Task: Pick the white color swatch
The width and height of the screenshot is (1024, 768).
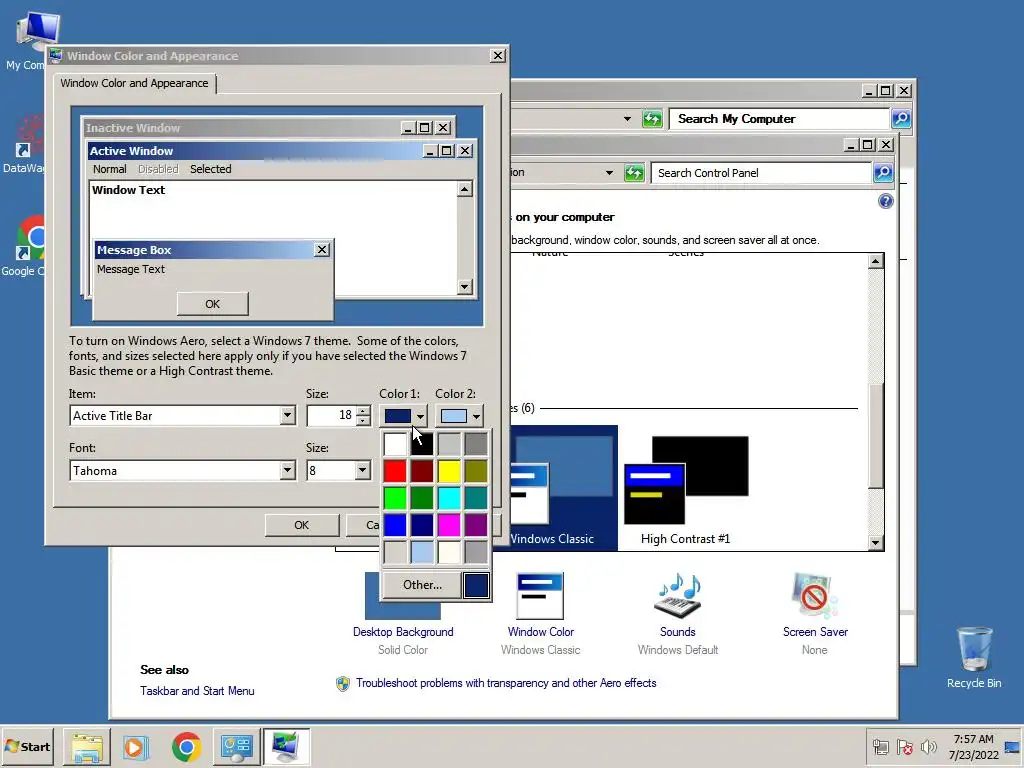Action: 395,444
